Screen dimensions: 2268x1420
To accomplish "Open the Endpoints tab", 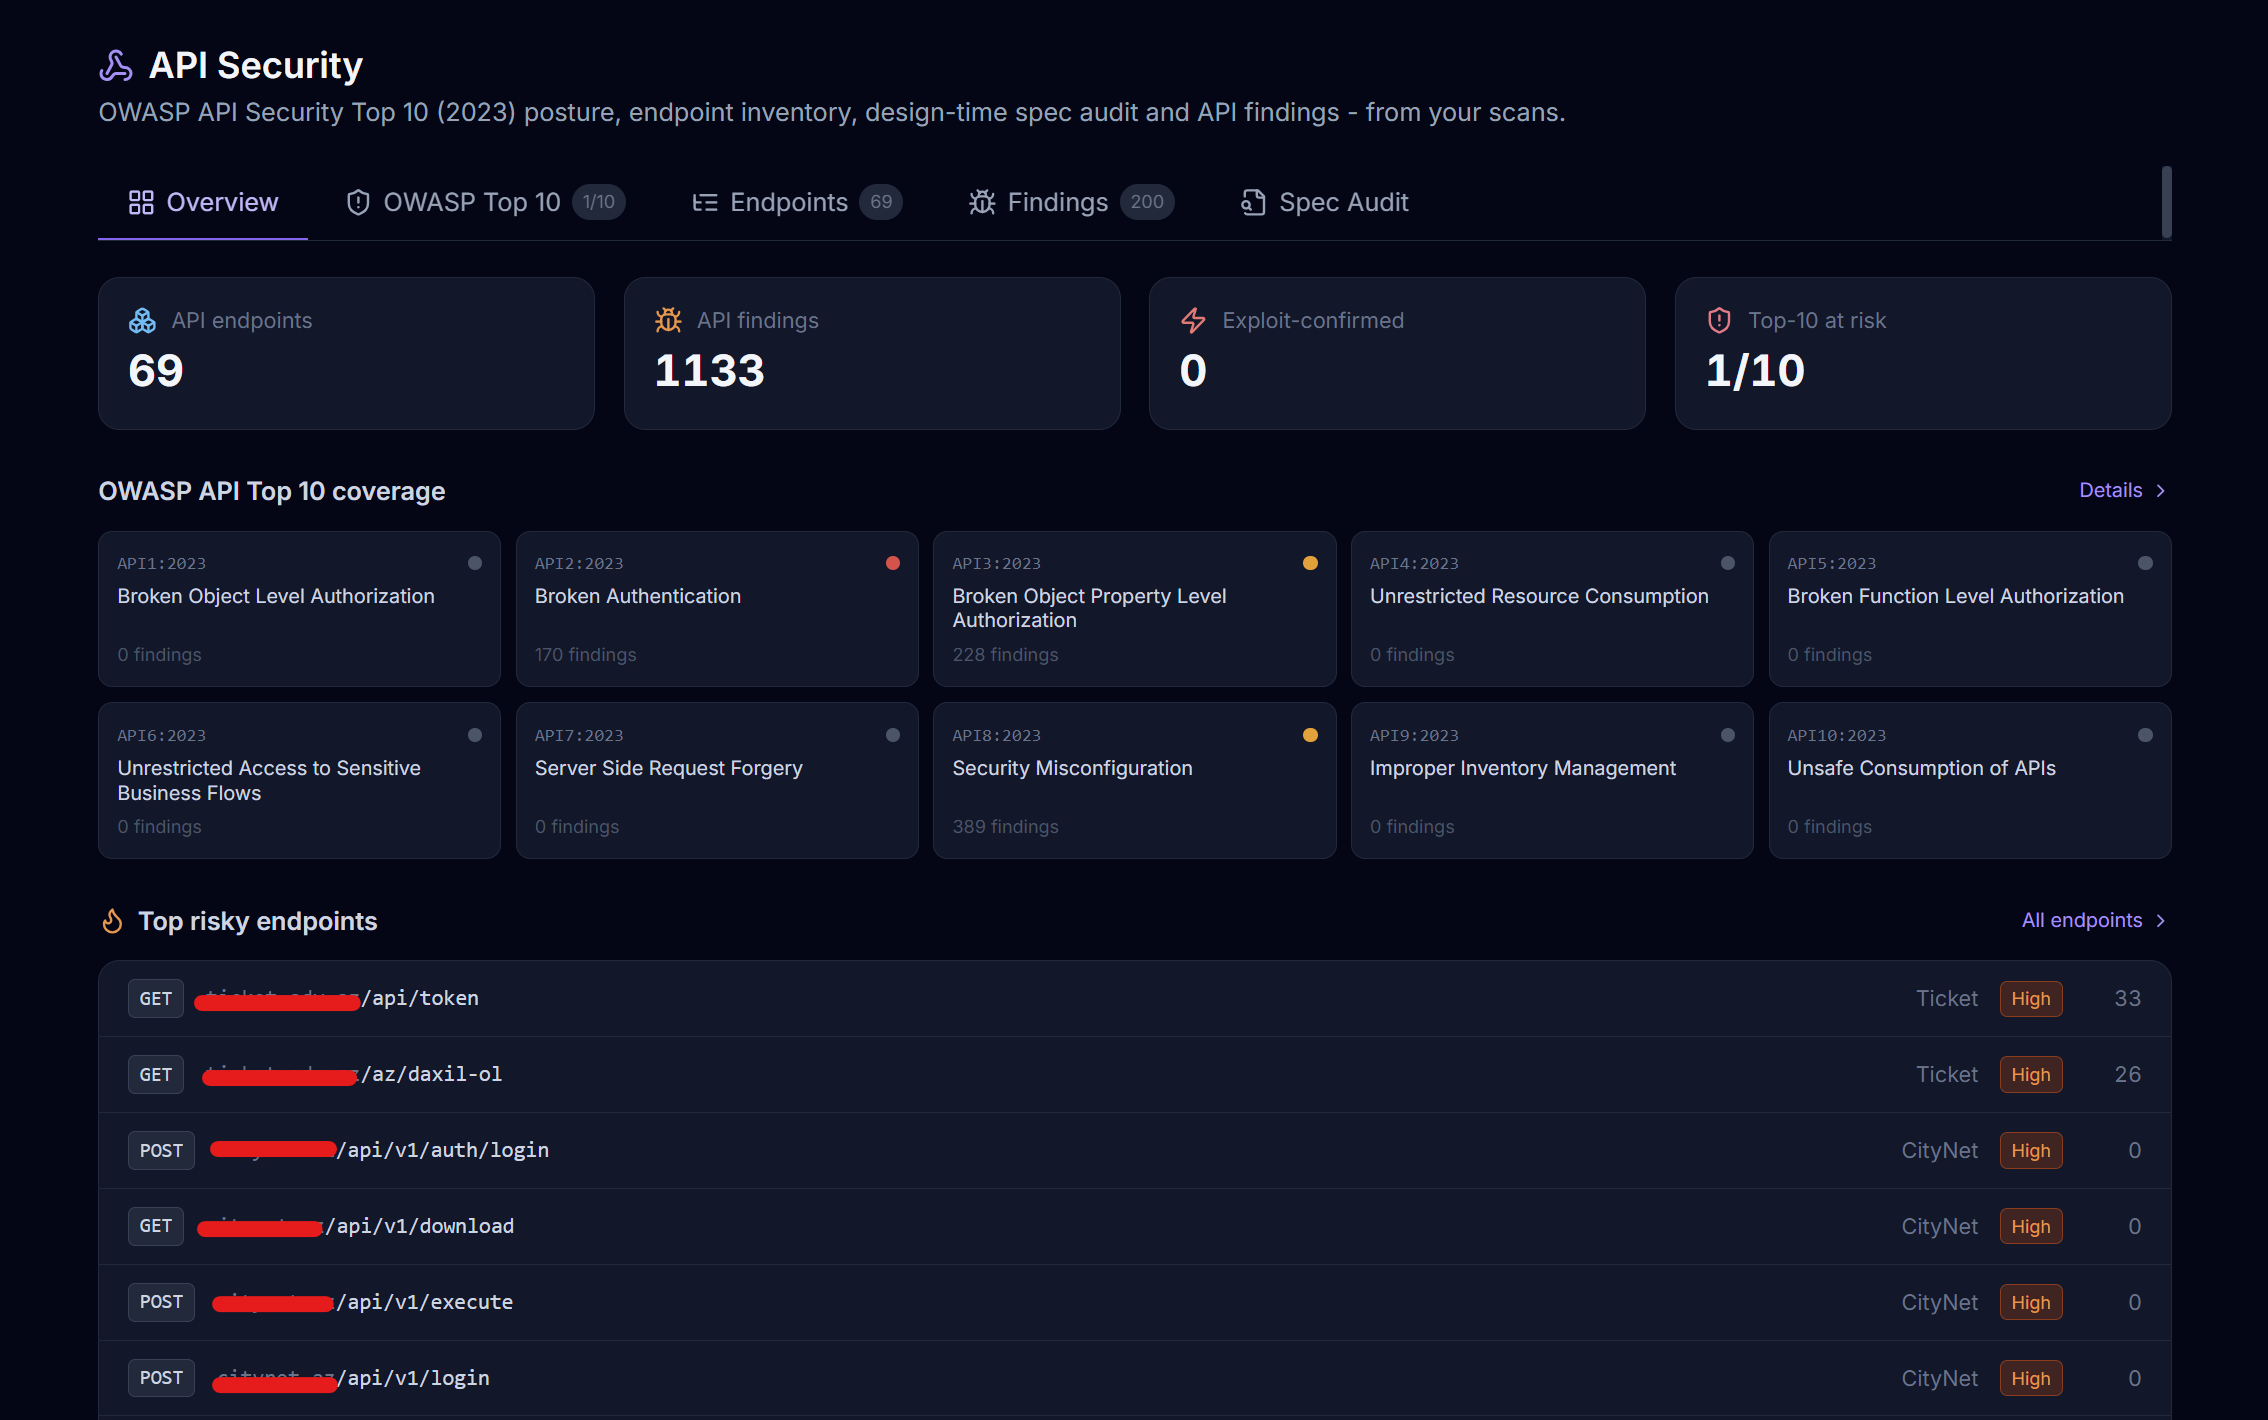I will [797, 202].
